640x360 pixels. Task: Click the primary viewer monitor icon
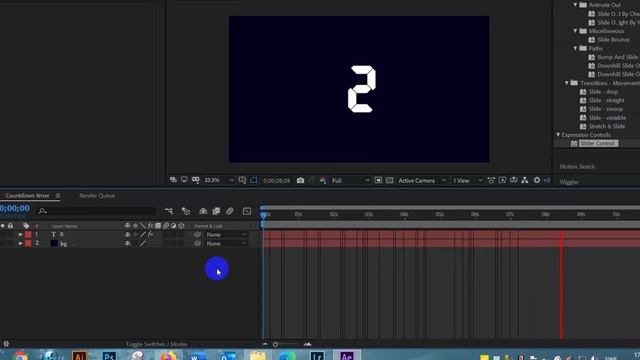pyautogui.click(x=184, y=180)
